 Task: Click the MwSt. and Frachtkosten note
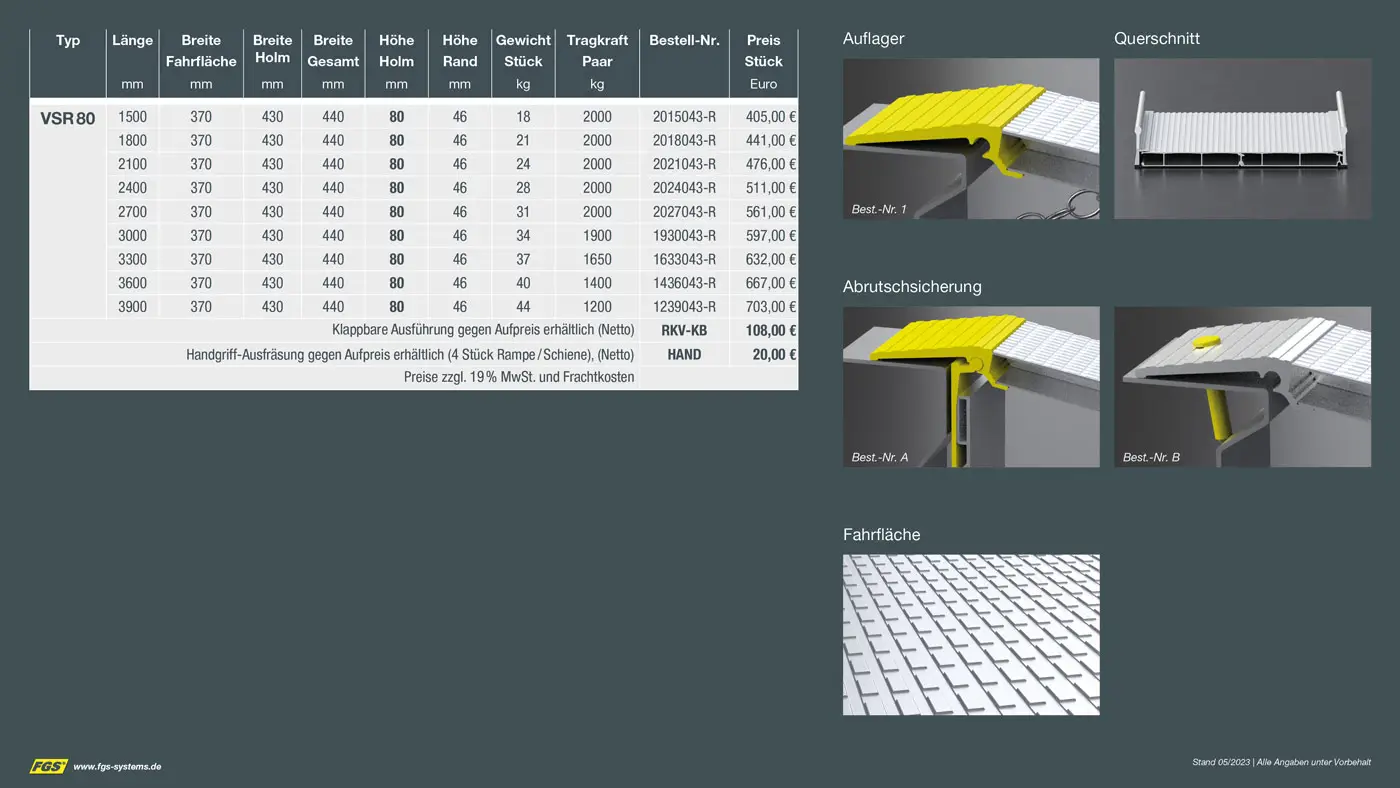point(518,378)
